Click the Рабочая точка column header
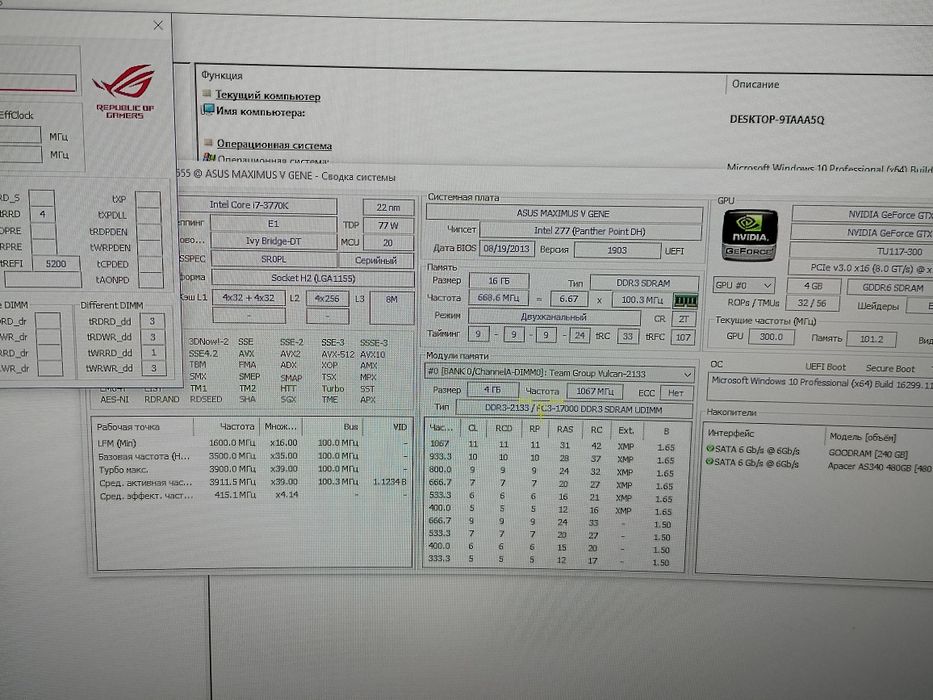Viewport: 933px width, 700px height. [128, 427]
